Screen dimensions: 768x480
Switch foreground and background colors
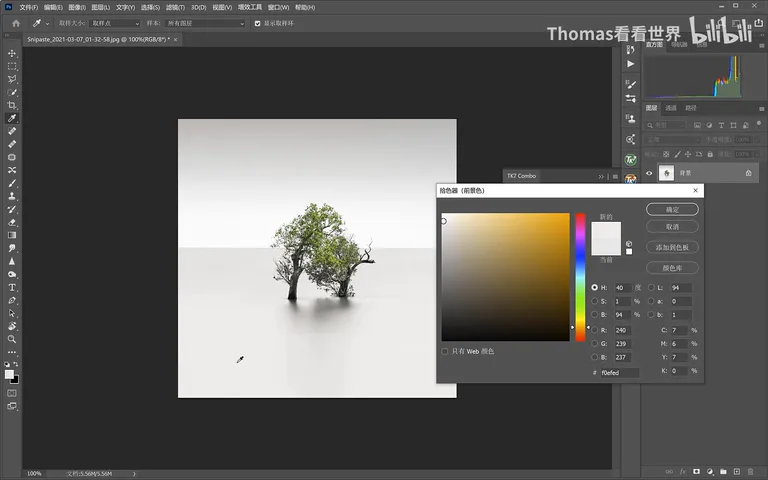[16, 364]
